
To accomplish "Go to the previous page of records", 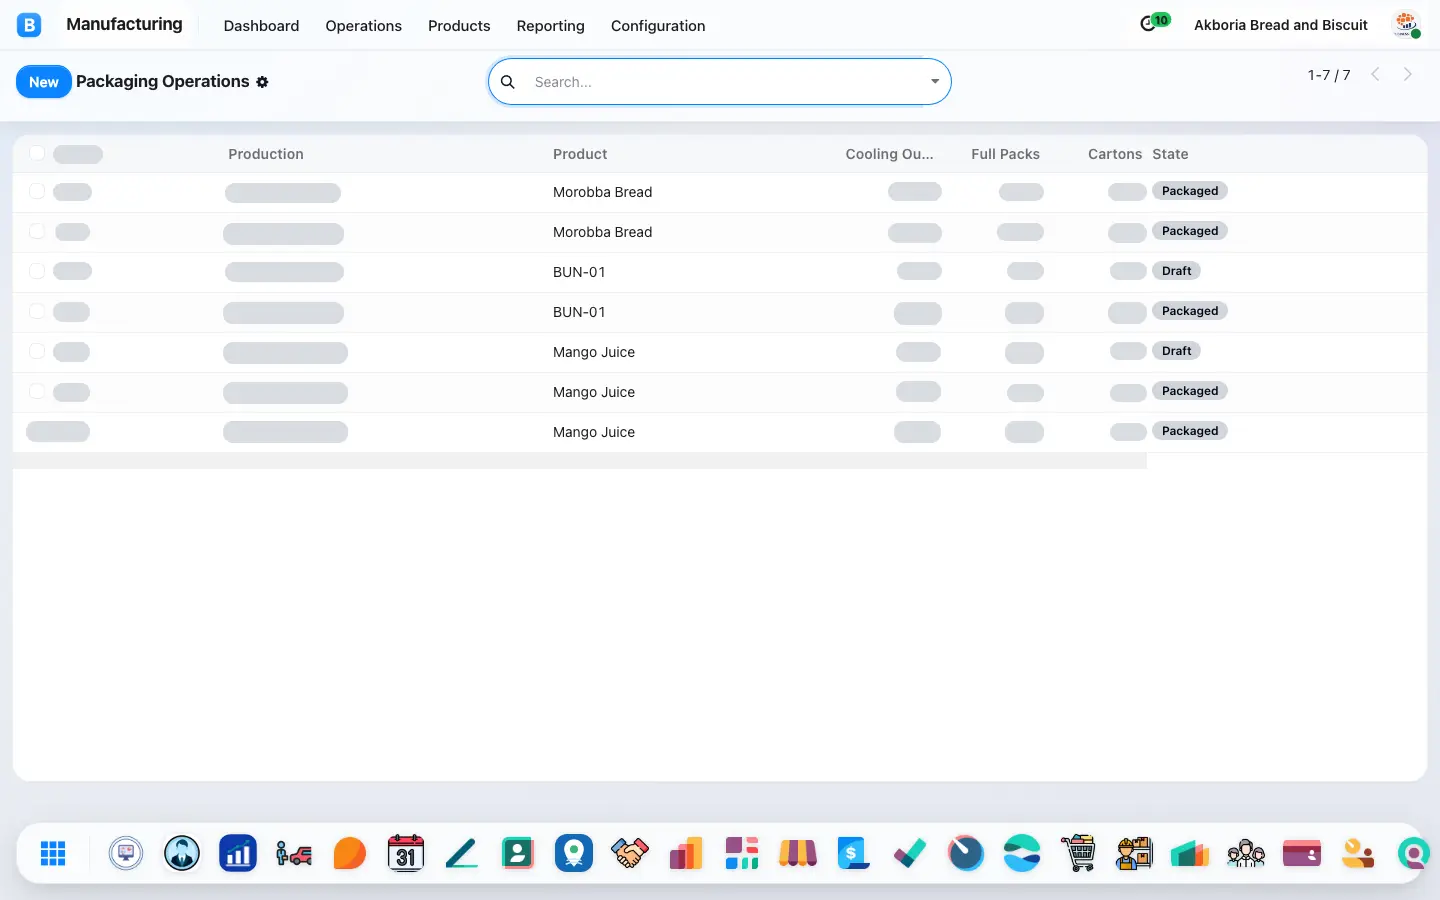I will point(1376,74).
